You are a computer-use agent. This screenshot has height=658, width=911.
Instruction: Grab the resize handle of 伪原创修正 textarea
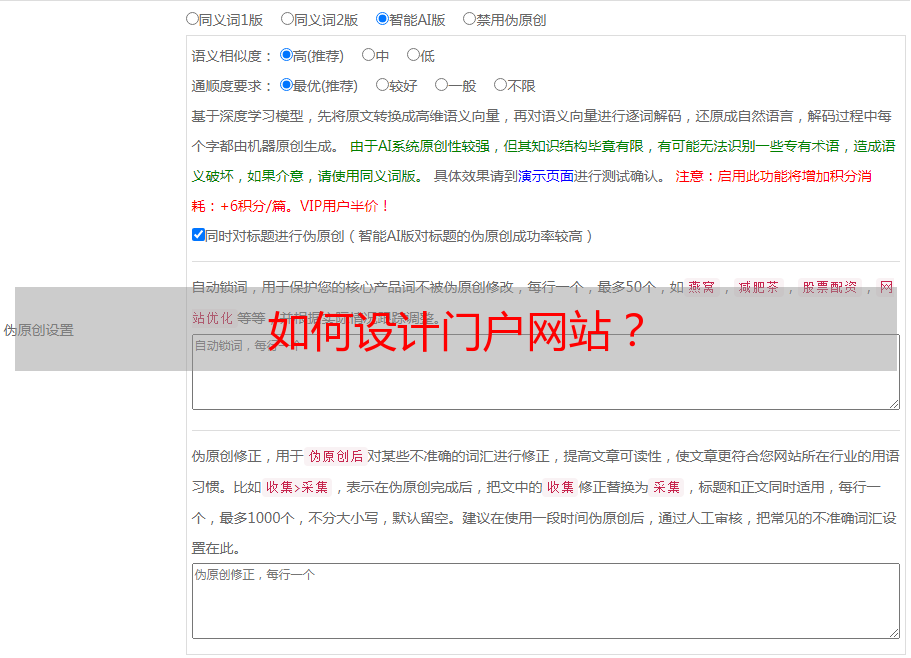[x=894, y=633]
